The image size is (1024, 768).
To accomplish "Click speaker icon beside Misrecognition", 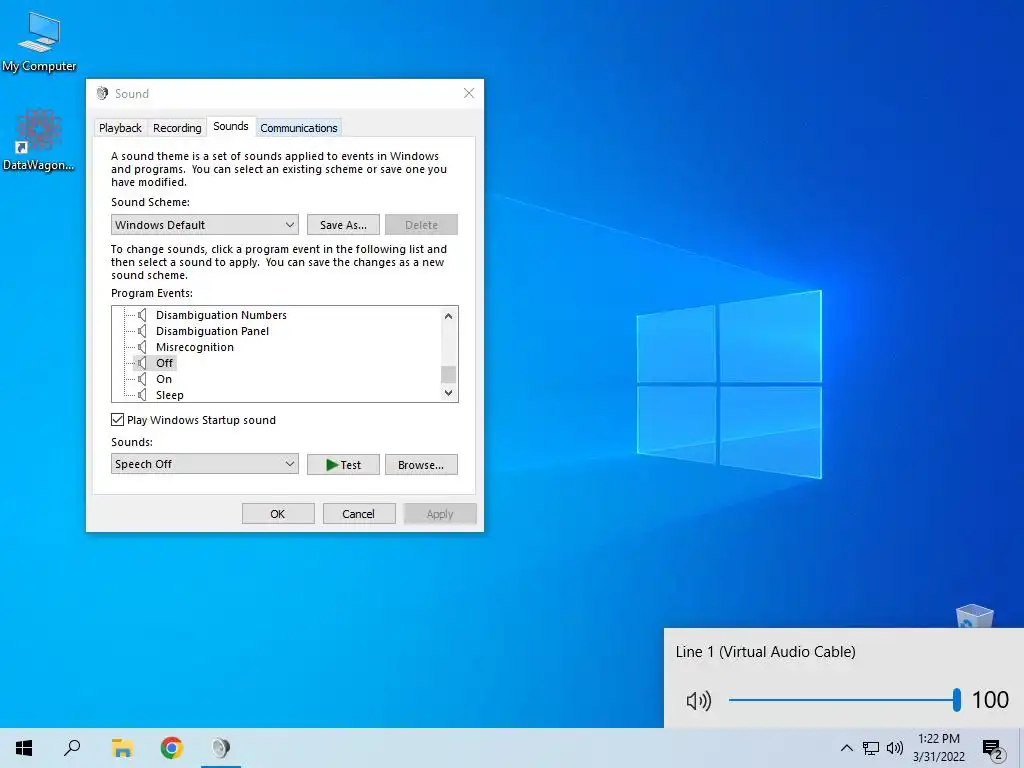I will click(x=142, y=347).
